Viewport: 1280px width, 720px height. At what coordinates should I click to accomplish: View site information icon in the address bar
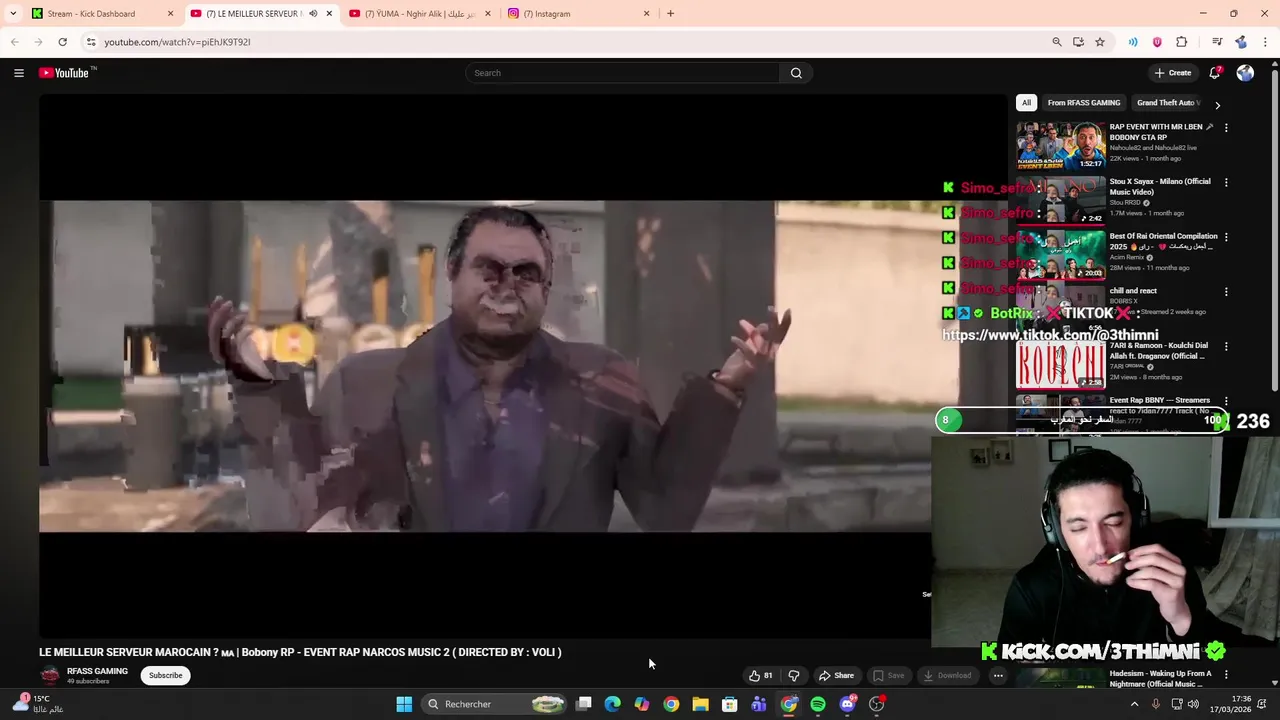click(91, 42)
